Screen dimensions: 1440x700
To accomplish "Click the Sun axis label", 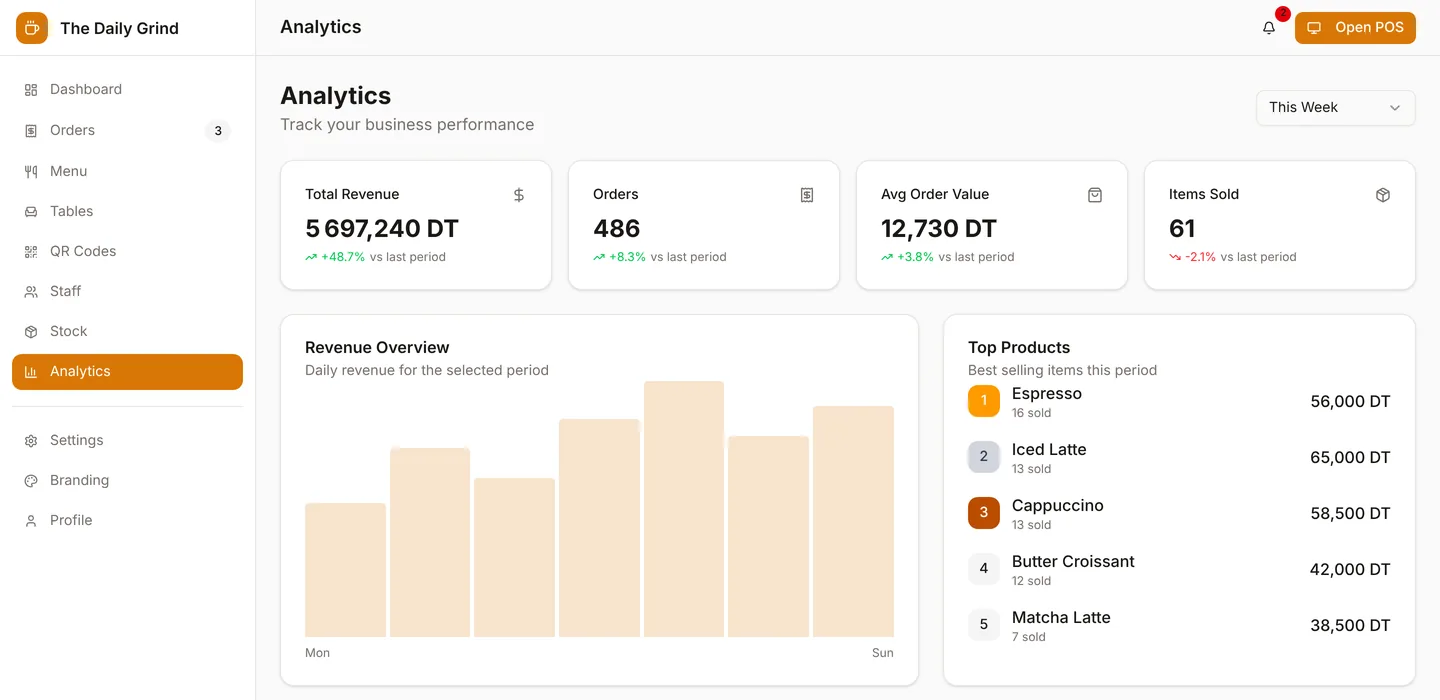I will click(x=883, y=653).
